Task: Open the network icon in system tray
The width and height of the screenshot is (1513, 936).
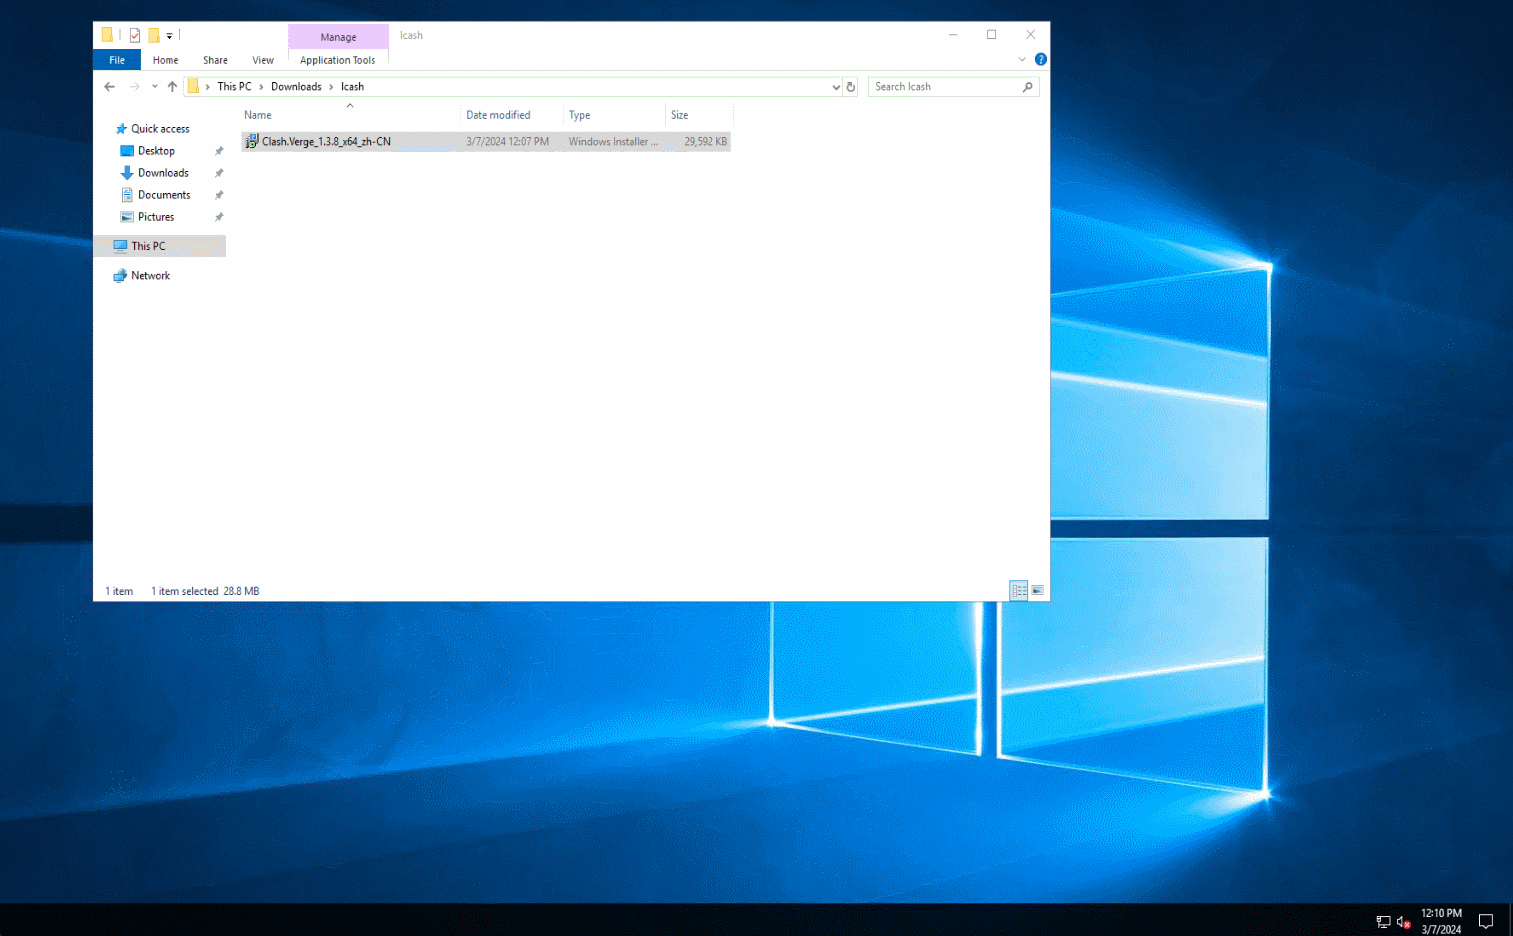Action: 1383,921
